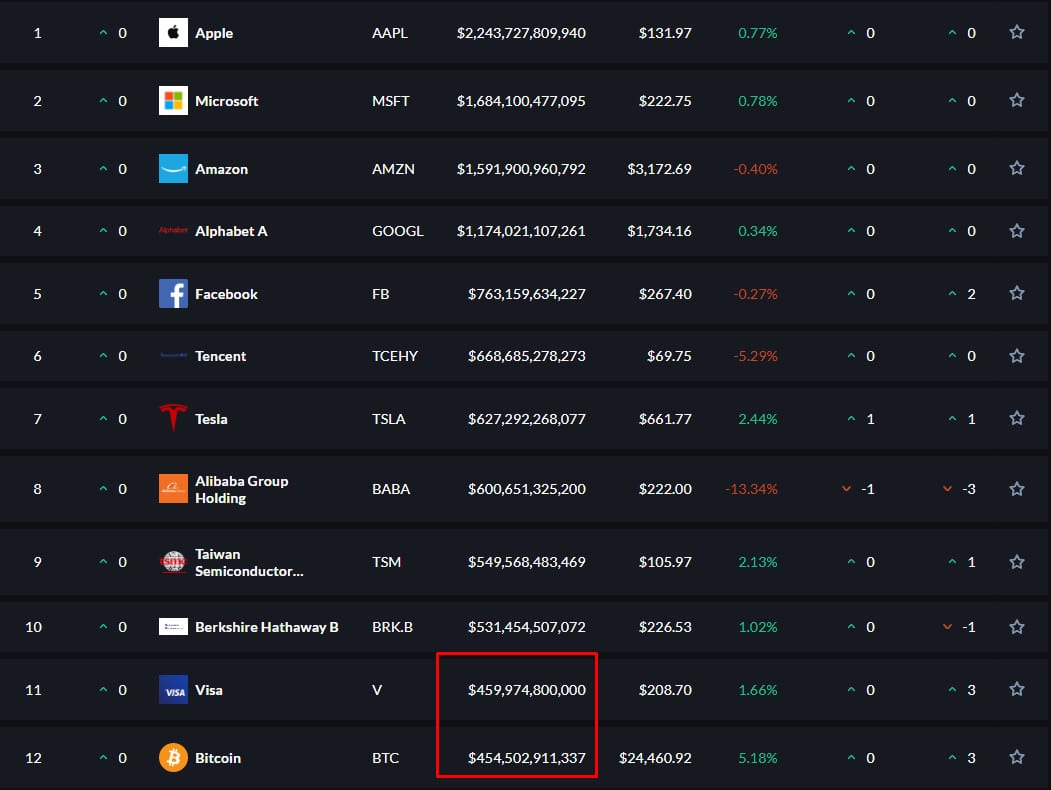Star the Berkshire Hathaway B row
Viewport: 1051px width, 790px height.
(x=1016, y=627)
